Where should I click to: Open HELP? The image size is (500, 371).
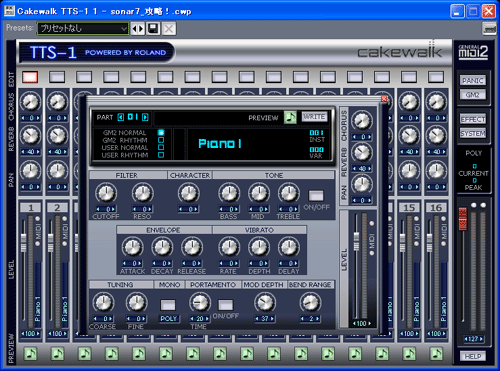473,356
